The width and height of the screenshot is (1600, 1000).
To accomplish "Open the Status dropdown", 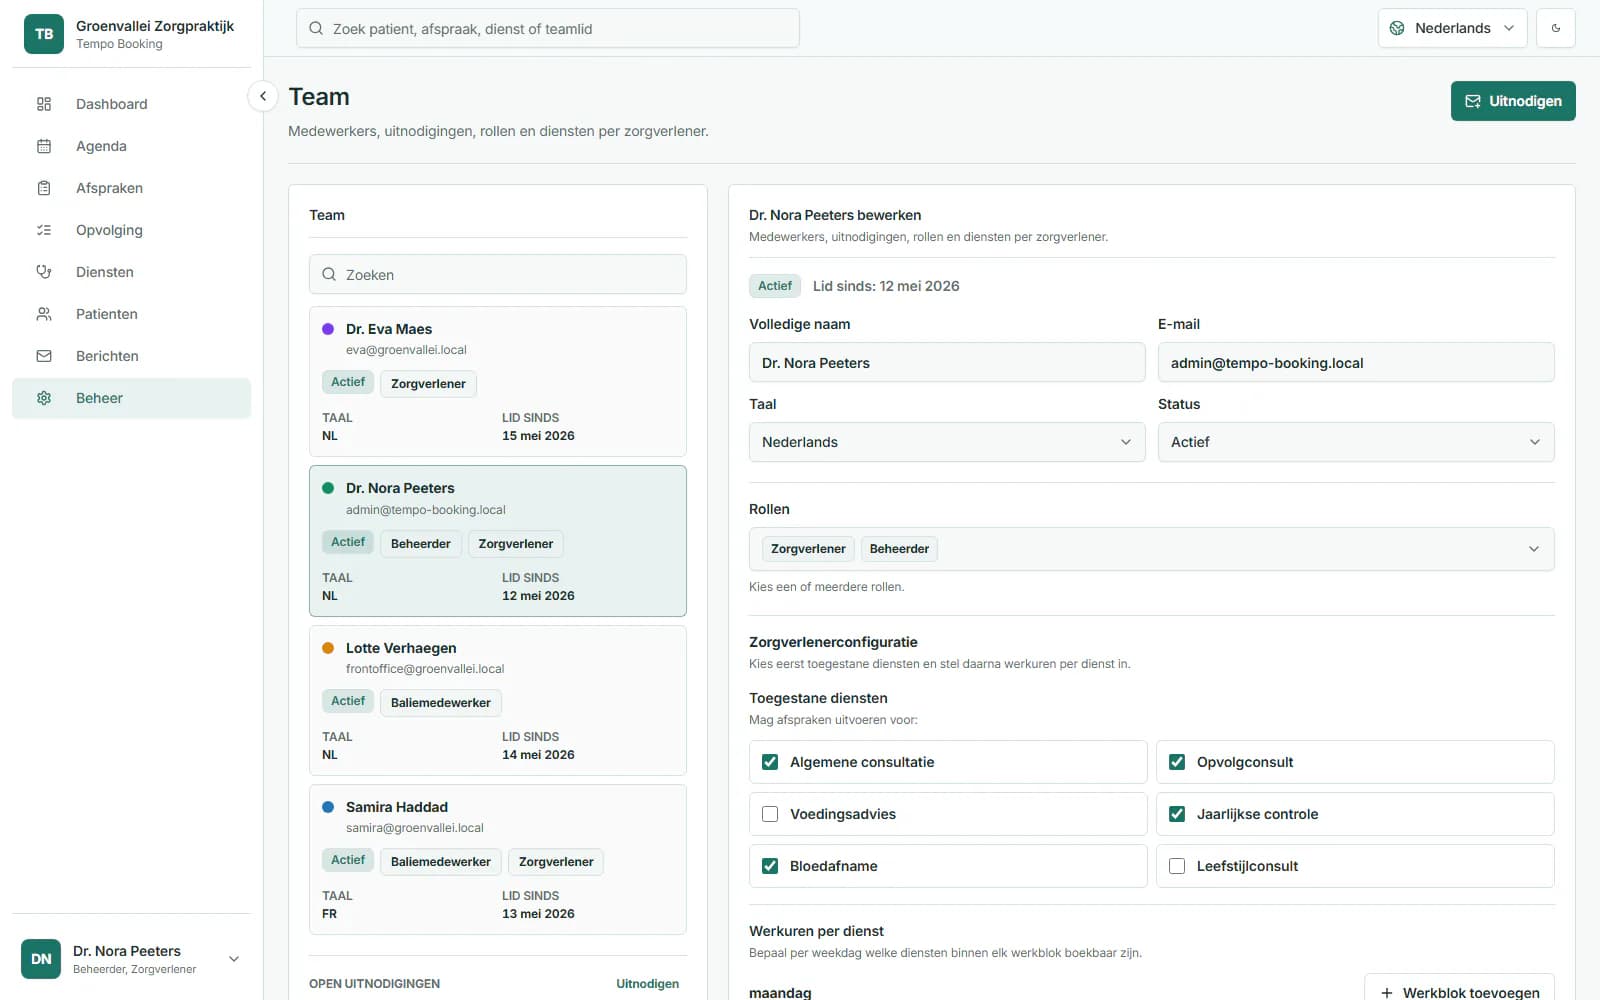I will point(1356,442).
